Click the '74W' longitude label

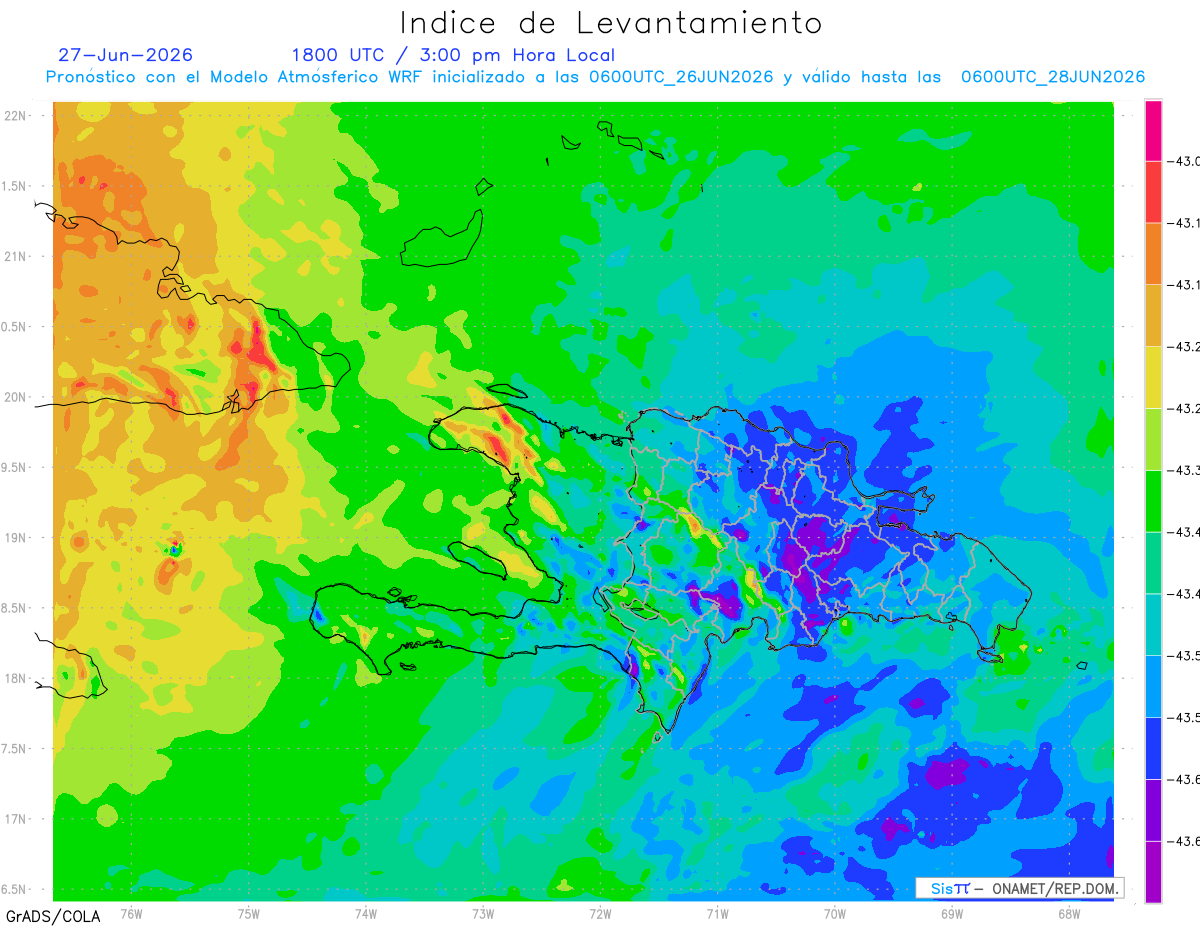pyautogui.click(x=366, y=912)
